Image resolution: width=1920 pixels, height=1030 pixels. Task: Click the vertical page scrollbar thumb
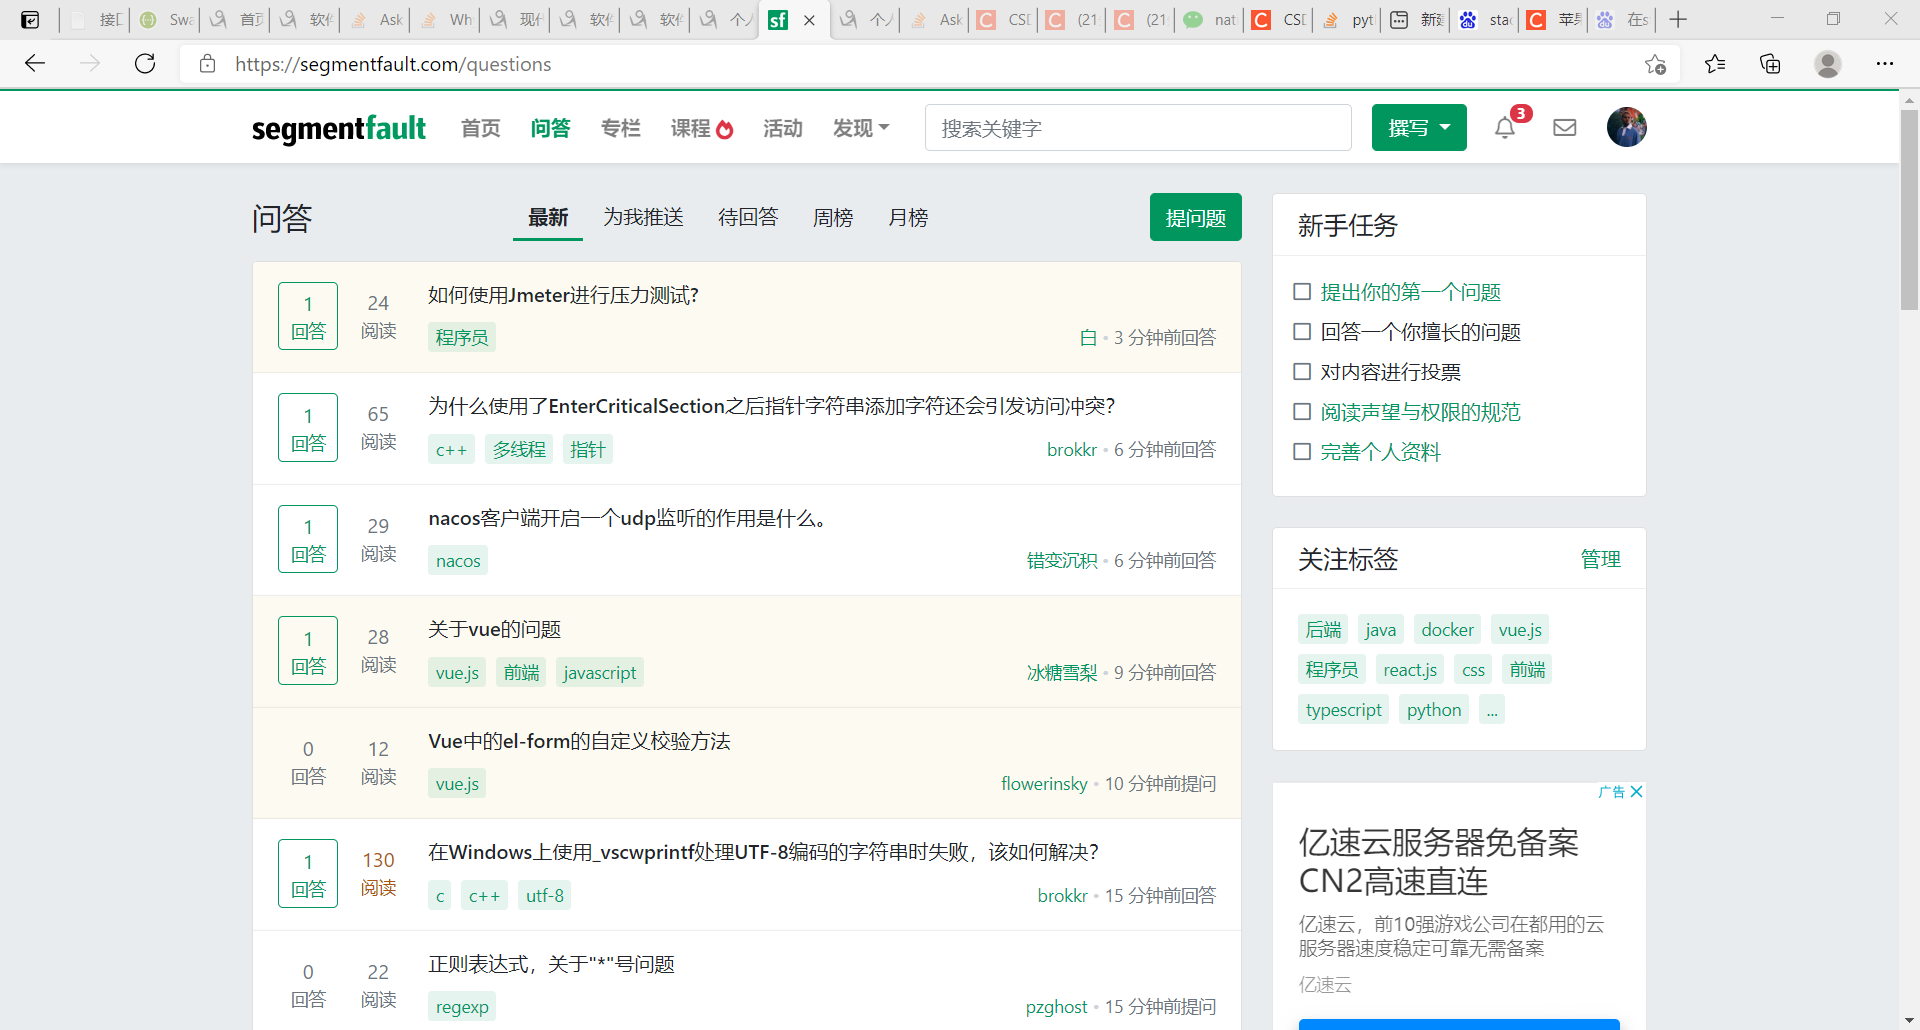click(x=1909, y=210)
